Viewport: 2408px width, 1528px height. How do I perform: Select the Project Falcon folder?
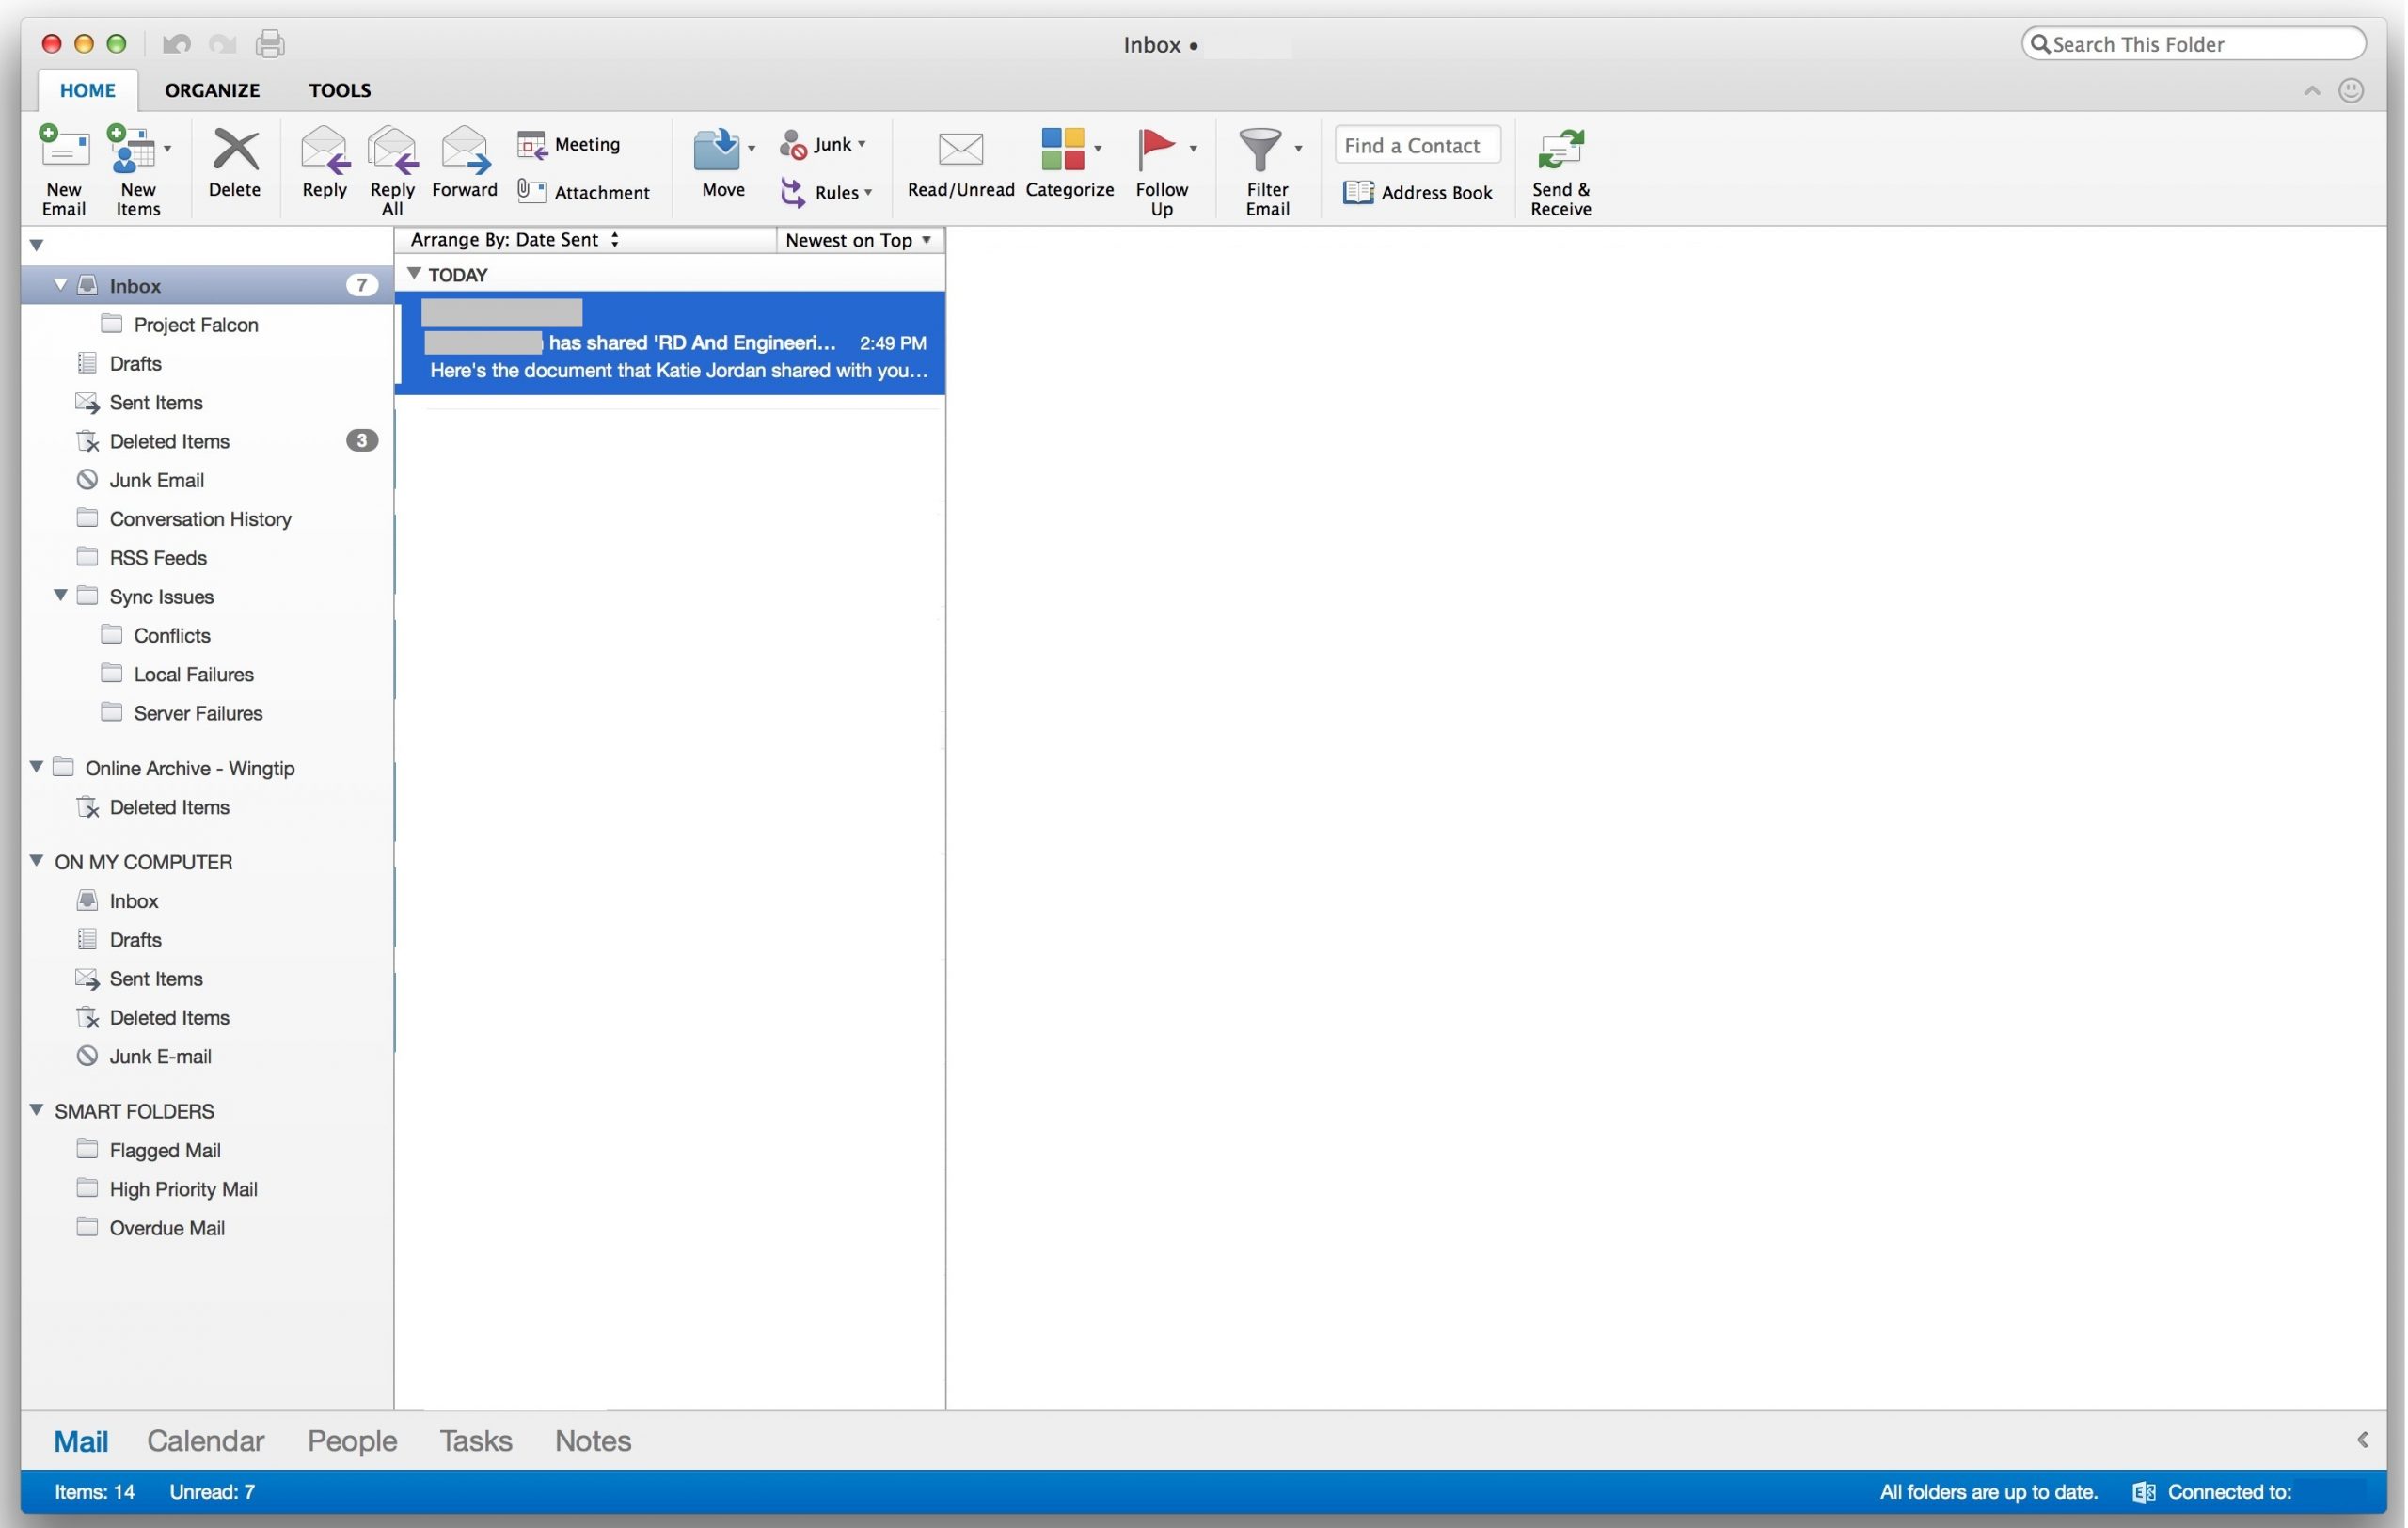tap(195, 323)
